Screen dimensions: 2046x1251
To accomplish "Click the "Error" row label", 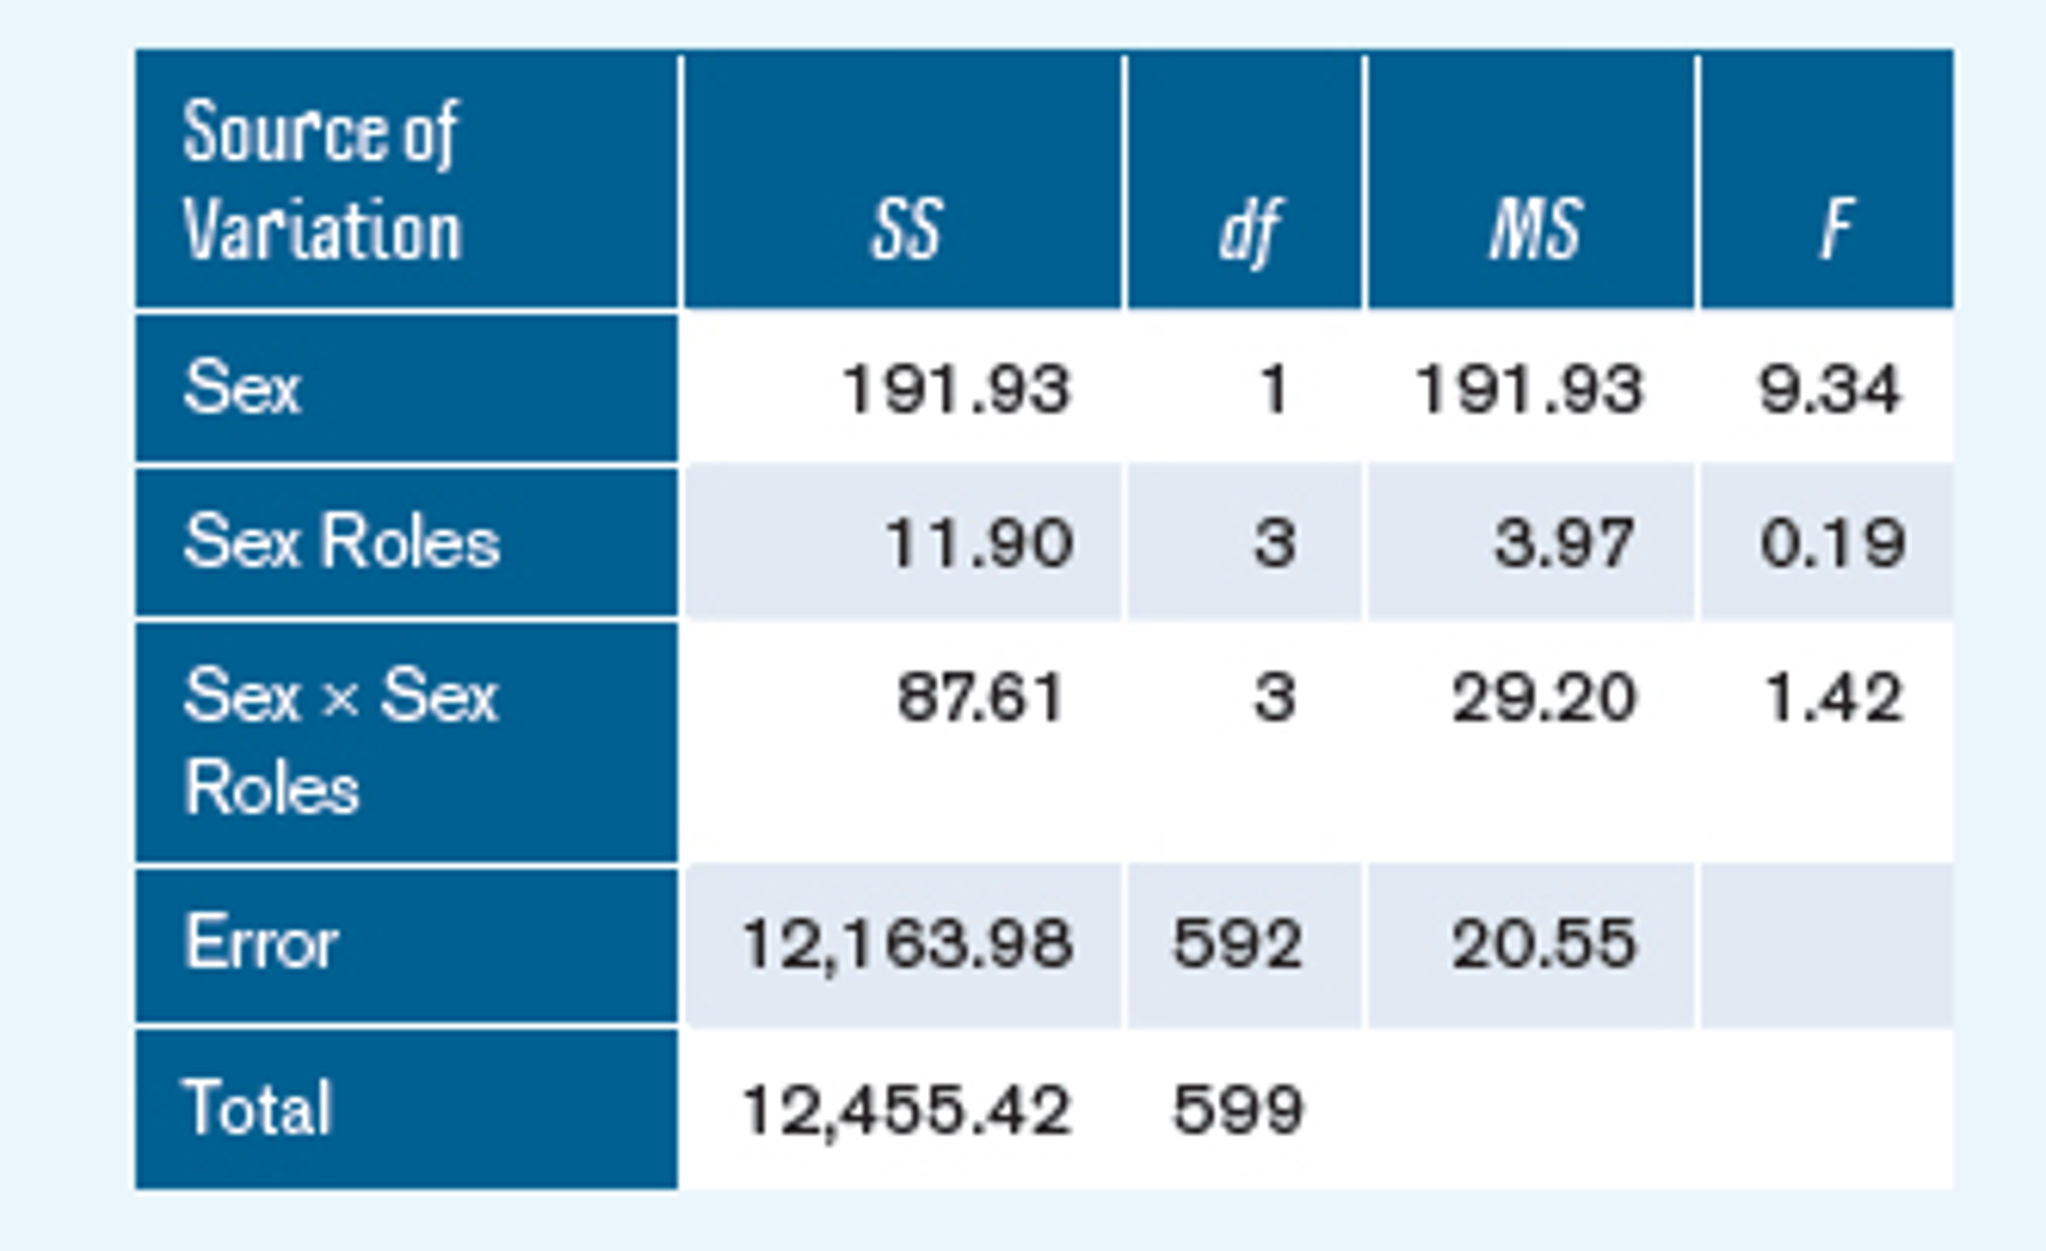I will pos(262,942).
